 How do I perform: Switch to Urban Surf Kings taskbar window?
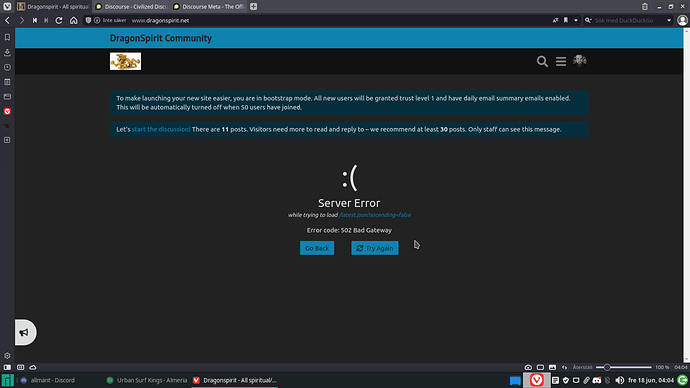(147, 380)
